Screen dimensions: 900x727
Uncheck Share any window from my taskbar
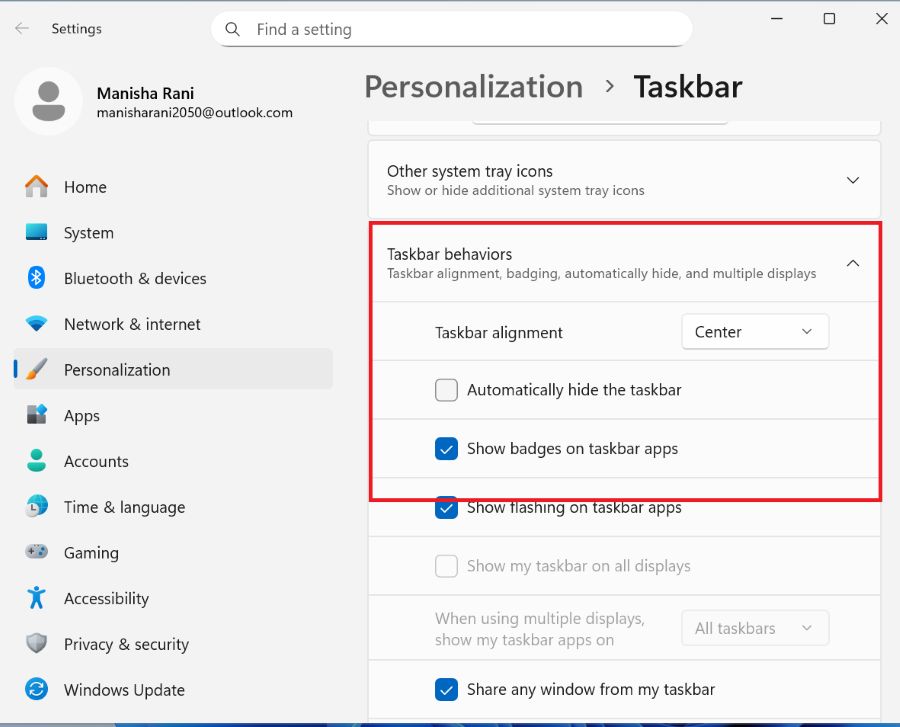tap(446, 689)
